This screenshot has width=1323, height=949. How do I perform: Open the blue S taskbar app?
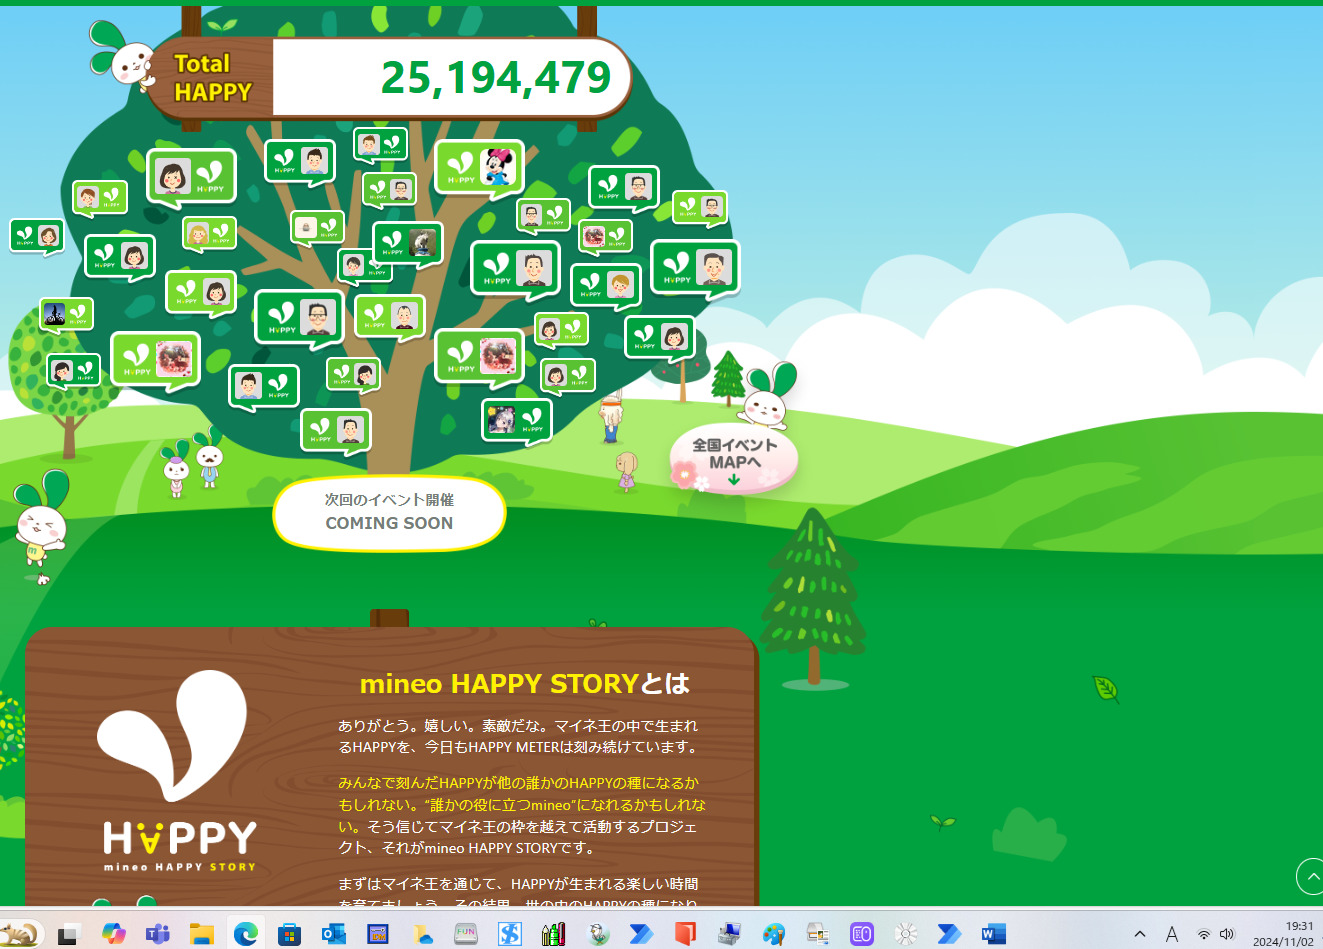[x=509, y=934]
